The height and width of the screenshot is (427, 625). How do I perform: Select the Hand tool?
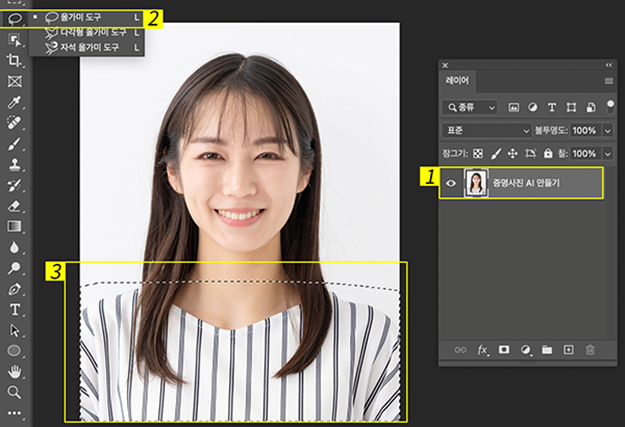tap(14, 371)
